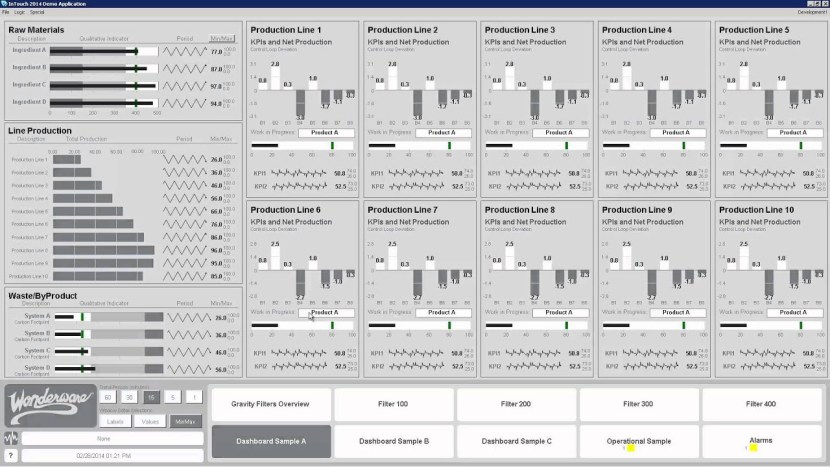Select the 60 trend period option

(107, 397)
